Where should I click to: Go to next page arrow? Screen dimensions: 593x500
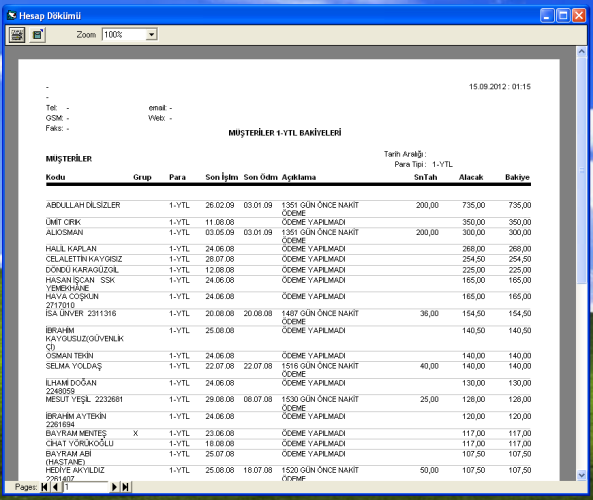coord(114,487)
